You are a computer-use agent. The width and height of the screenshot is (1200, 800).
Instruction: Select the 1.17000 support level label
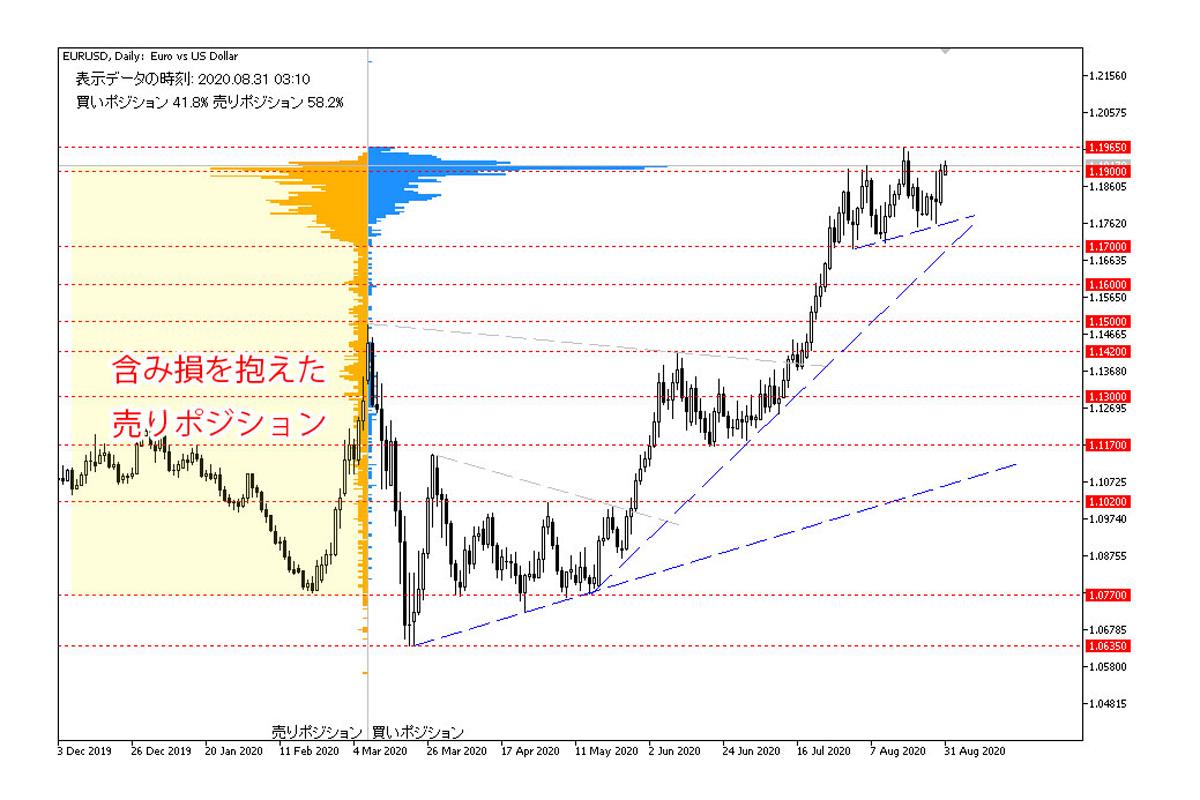1108,246
